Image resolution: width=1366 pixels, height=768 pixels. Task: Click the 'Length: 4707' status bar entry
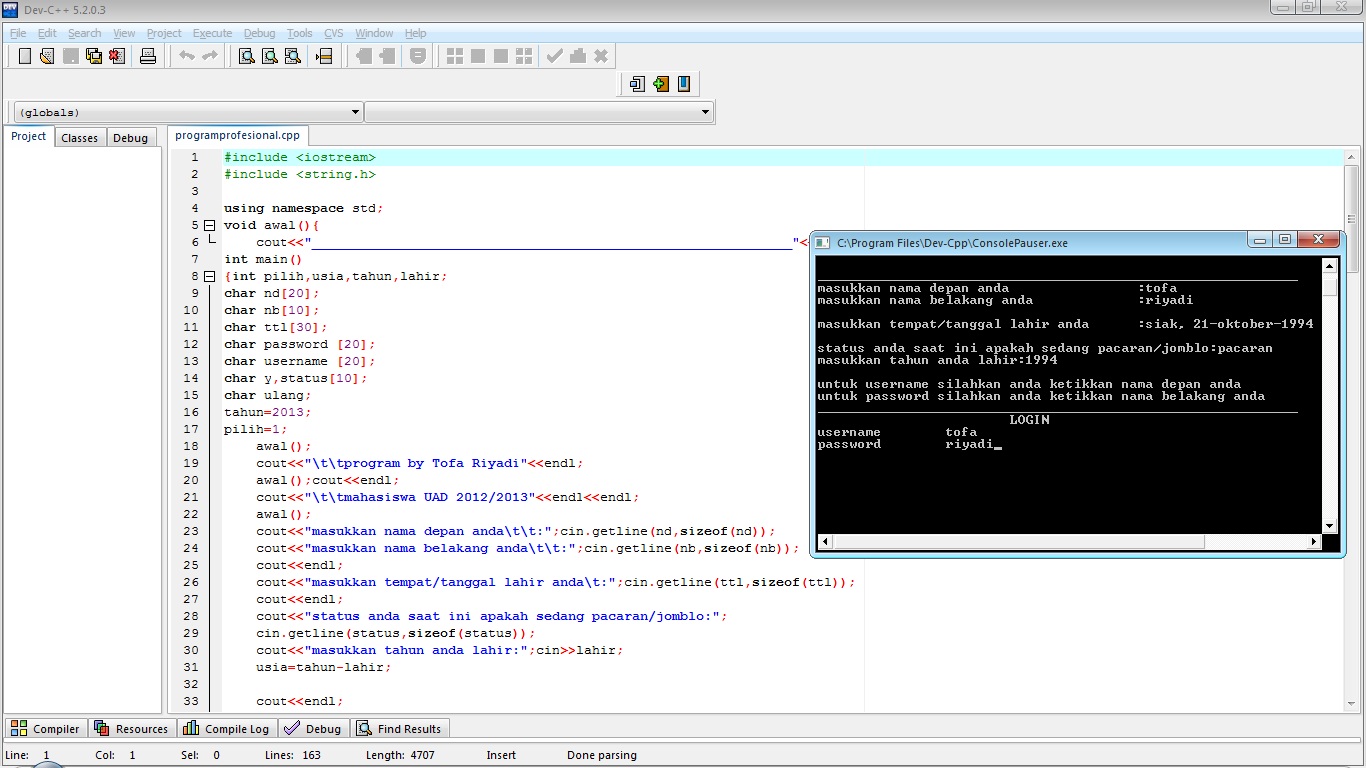point(400,755)
